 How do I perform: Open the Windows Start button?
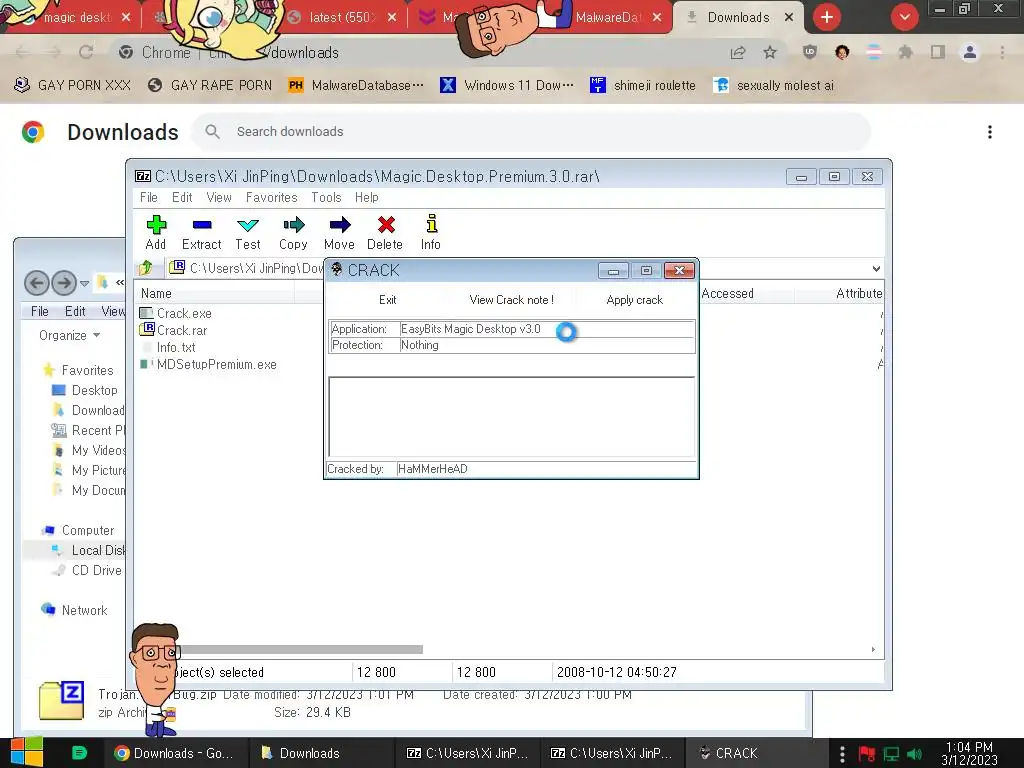pos(27,752)
